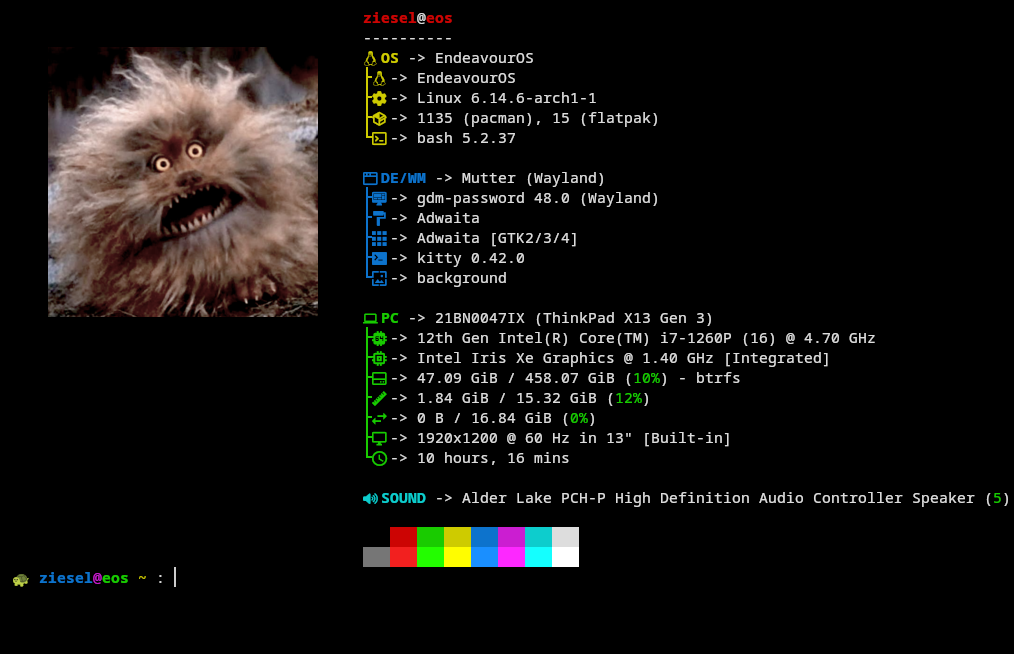This screenshot has width=1014, height=654.
Task: Click the yellow OS heading label
Action: (x=389, y=58)
